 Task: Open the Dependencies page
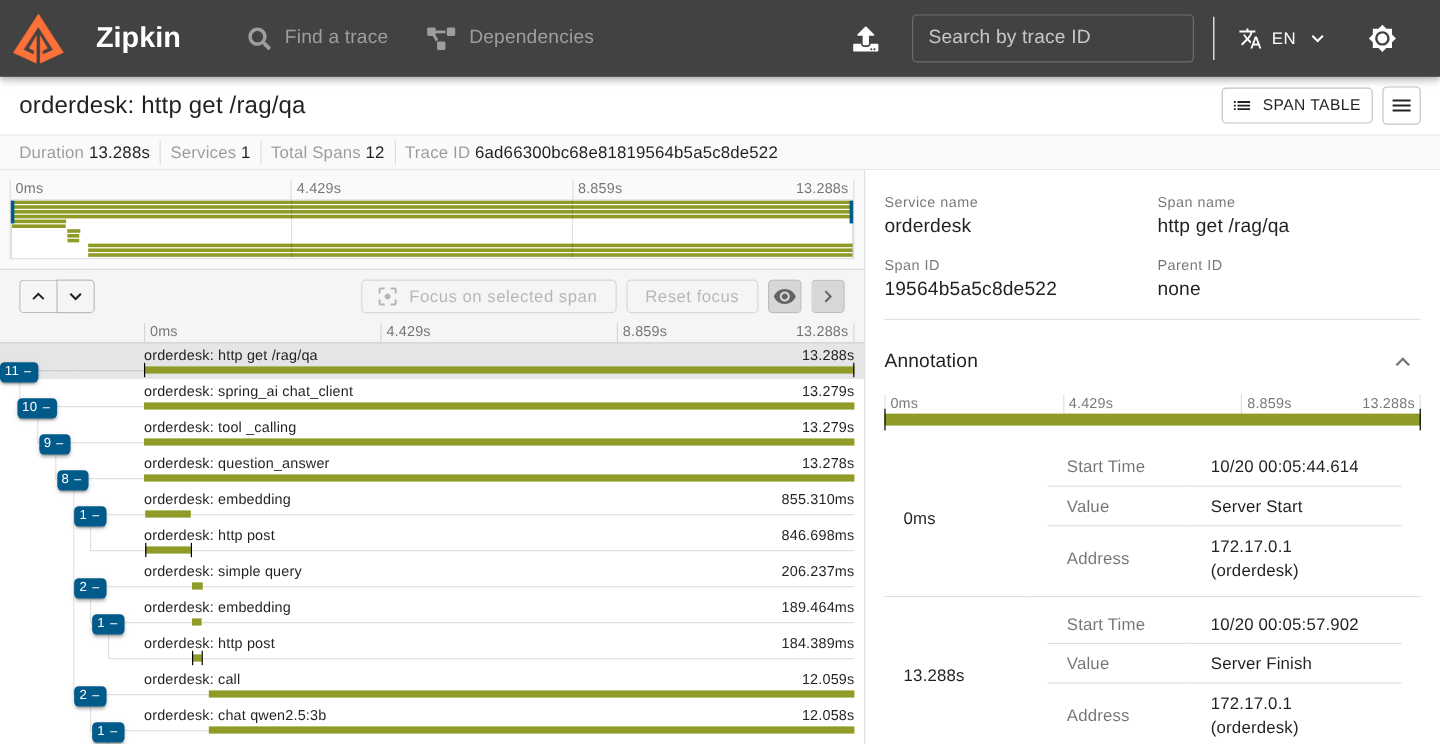[x=510, y=38]
